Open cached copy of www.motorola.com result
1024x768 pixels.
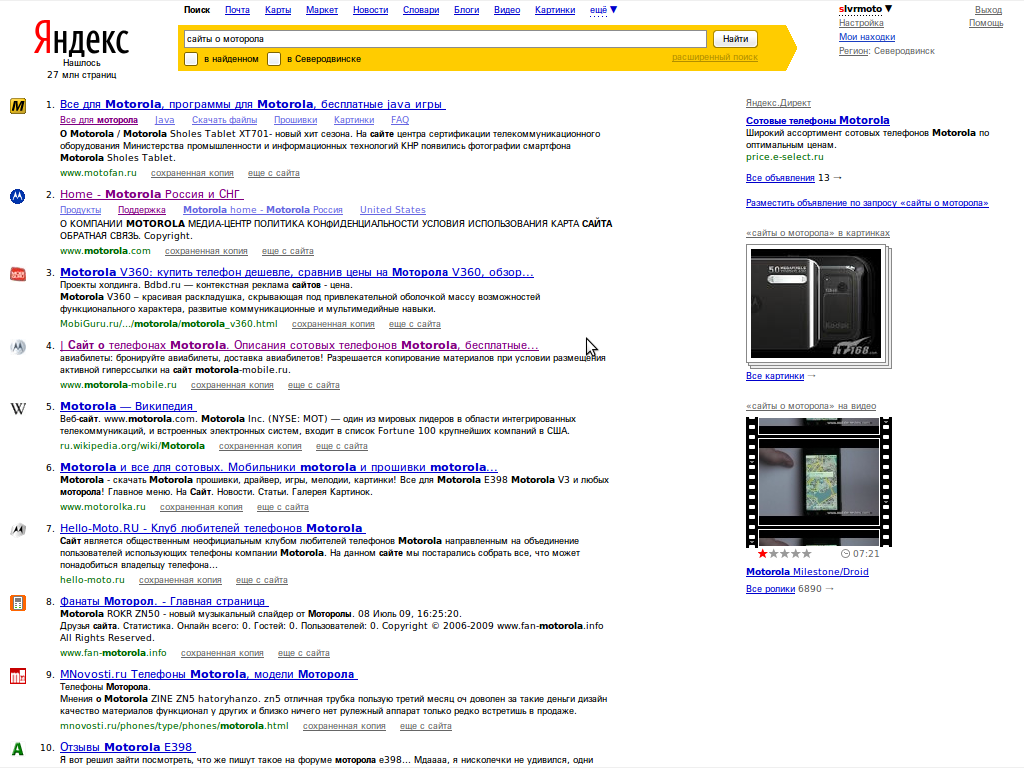point(206,251)
